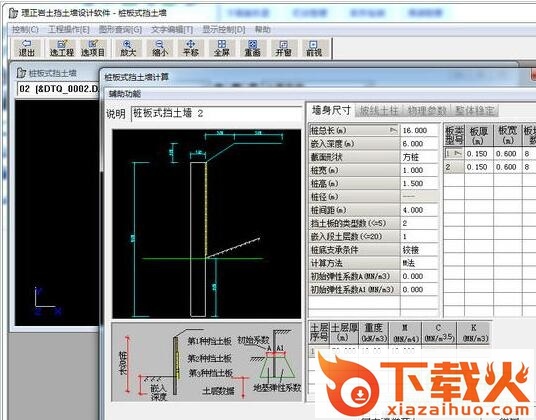536x420 pixels.
Task: Activate the 平移 pan tool
Action: click(x=190, y=48)
